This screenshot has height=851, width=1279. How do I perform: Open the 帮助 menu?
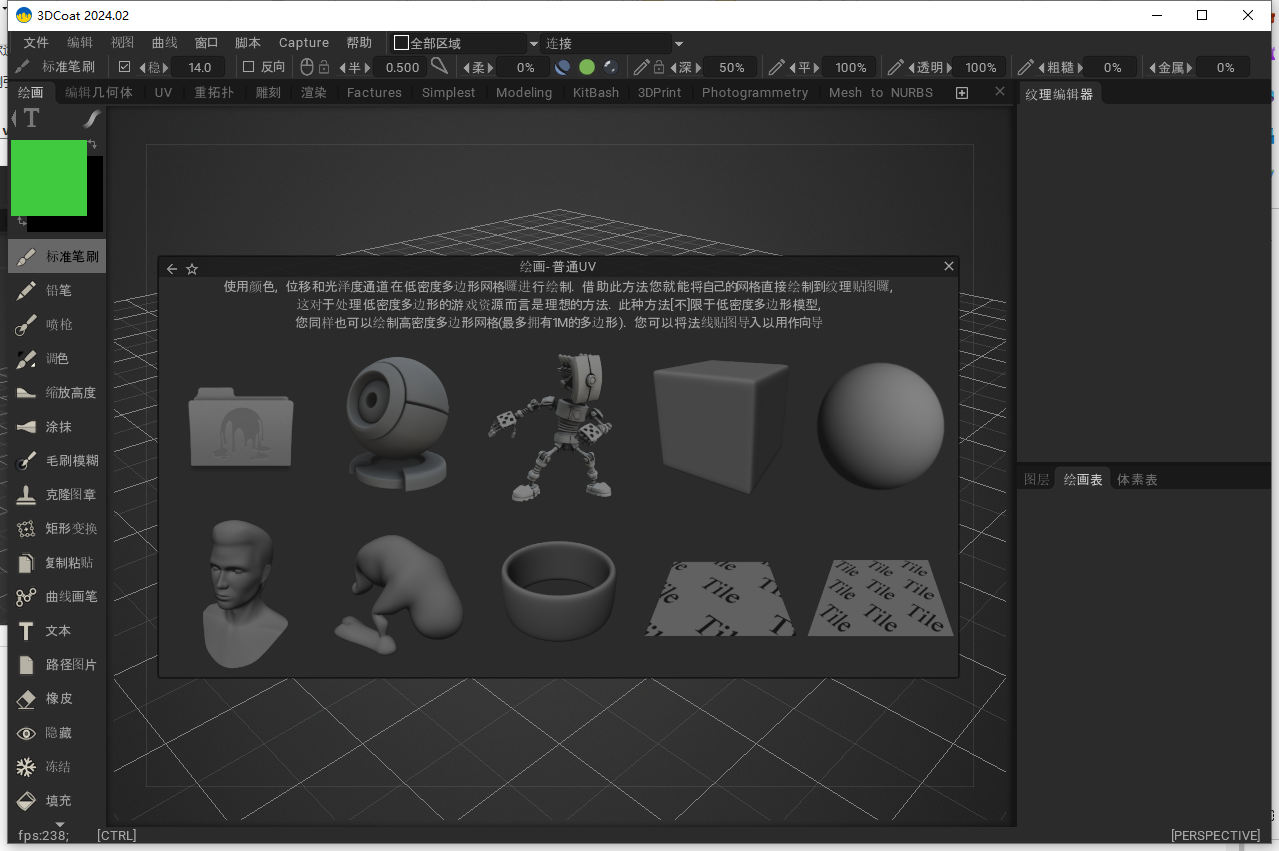359,43
